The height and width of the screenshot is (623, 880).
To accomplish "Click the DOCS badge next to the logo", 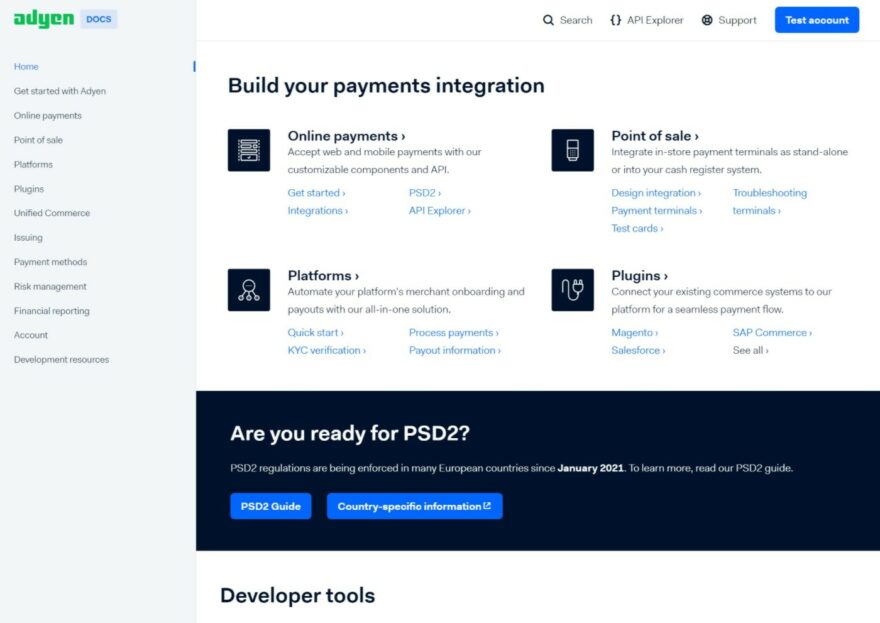I will pyautogui.click(x=97, y=18).
